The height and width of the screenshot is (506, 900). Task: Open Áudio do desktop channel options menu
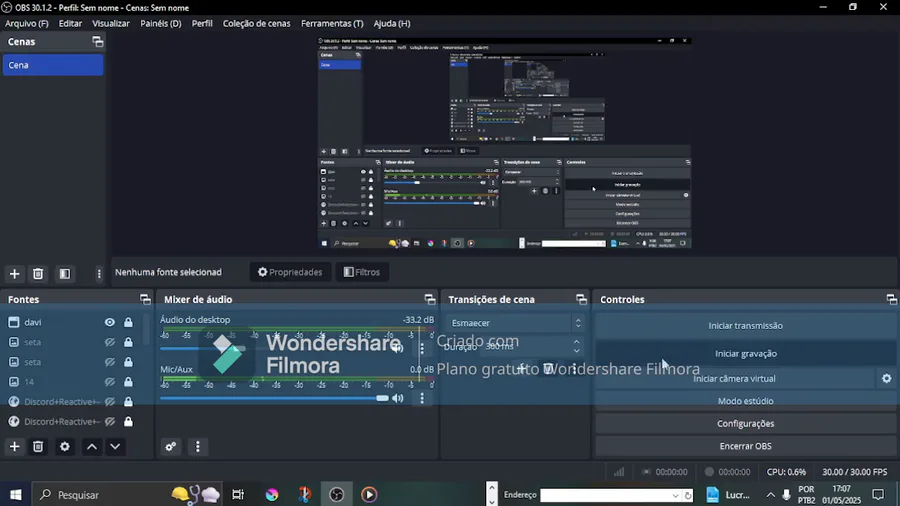(422, 348)
